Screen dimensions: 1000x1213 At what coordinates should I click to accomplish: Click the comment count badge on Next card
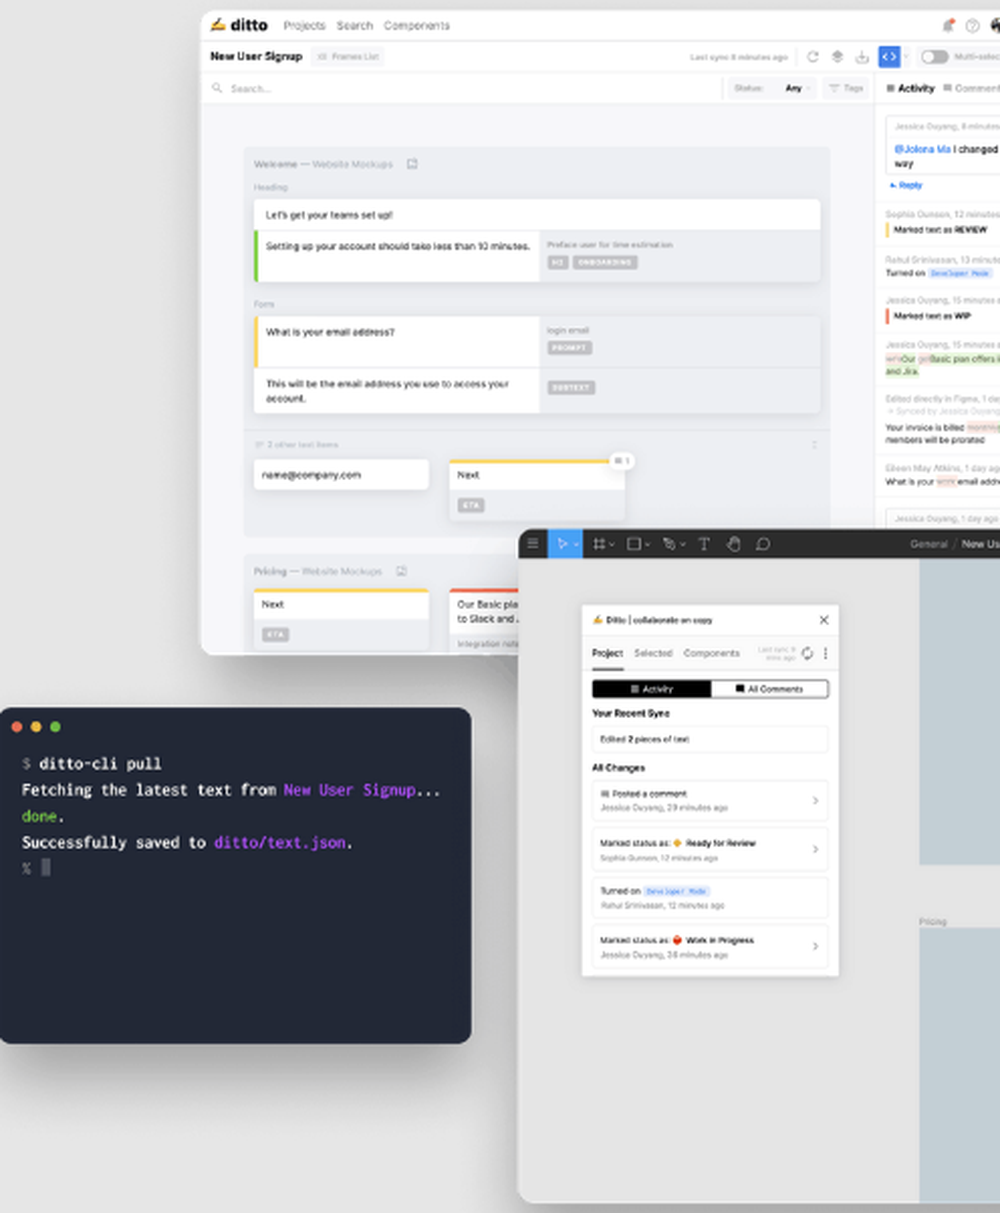(x=621, y=461)
